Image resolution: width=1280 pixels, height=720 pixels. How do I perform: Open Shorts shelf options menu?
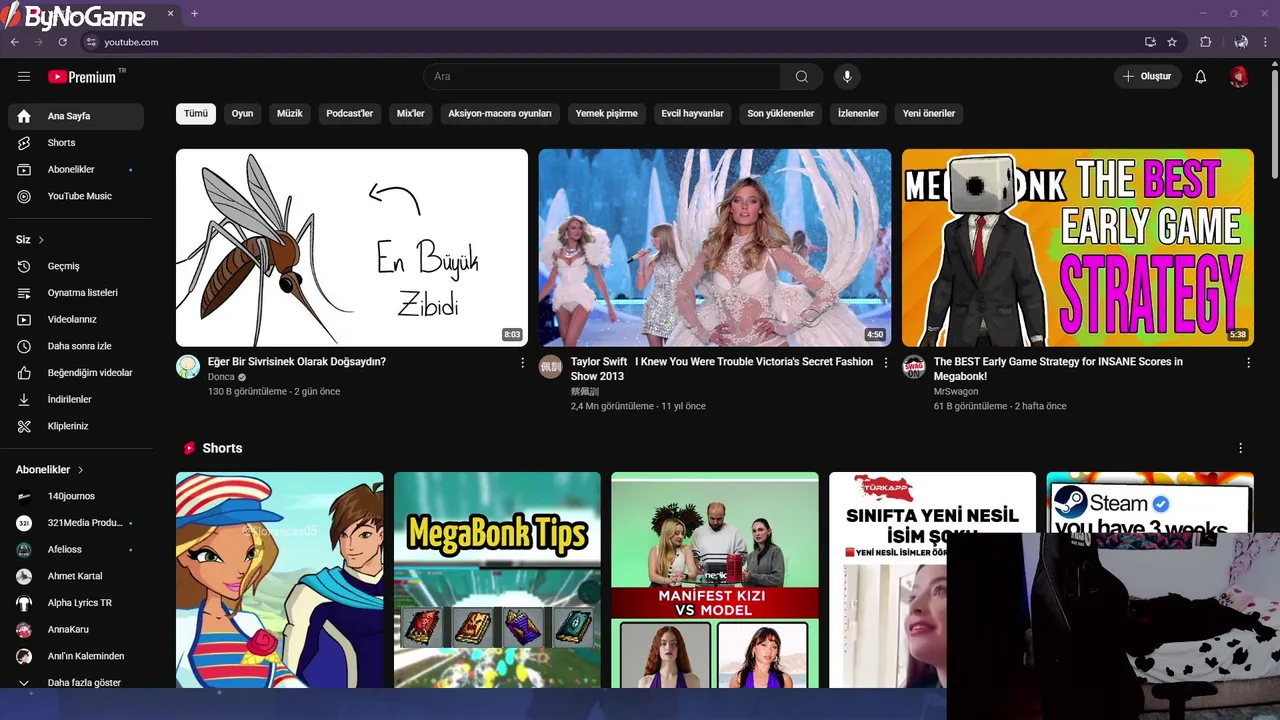click(x=1240, y=448)
